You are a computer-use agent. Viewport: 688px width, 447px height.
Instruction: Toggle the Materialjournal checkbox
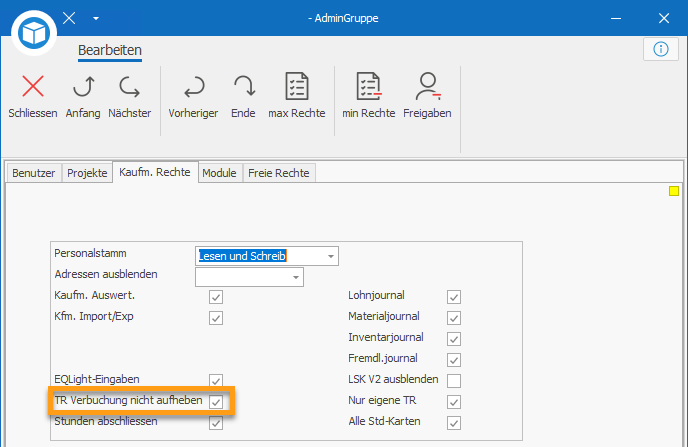coord(454,318)
